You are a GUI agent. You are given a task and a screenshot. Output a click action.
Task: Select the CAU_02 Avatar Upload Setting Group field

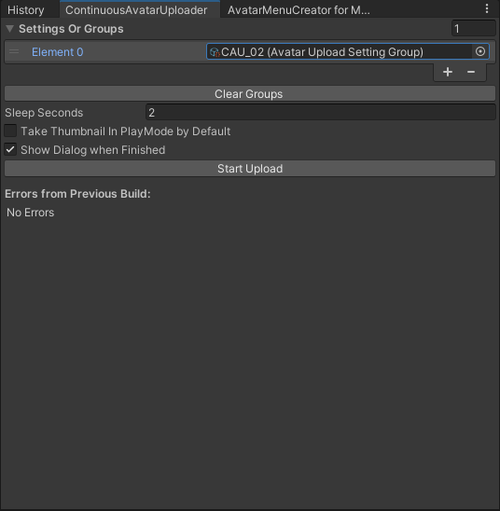pyautogui.click(x=348, y=52)
